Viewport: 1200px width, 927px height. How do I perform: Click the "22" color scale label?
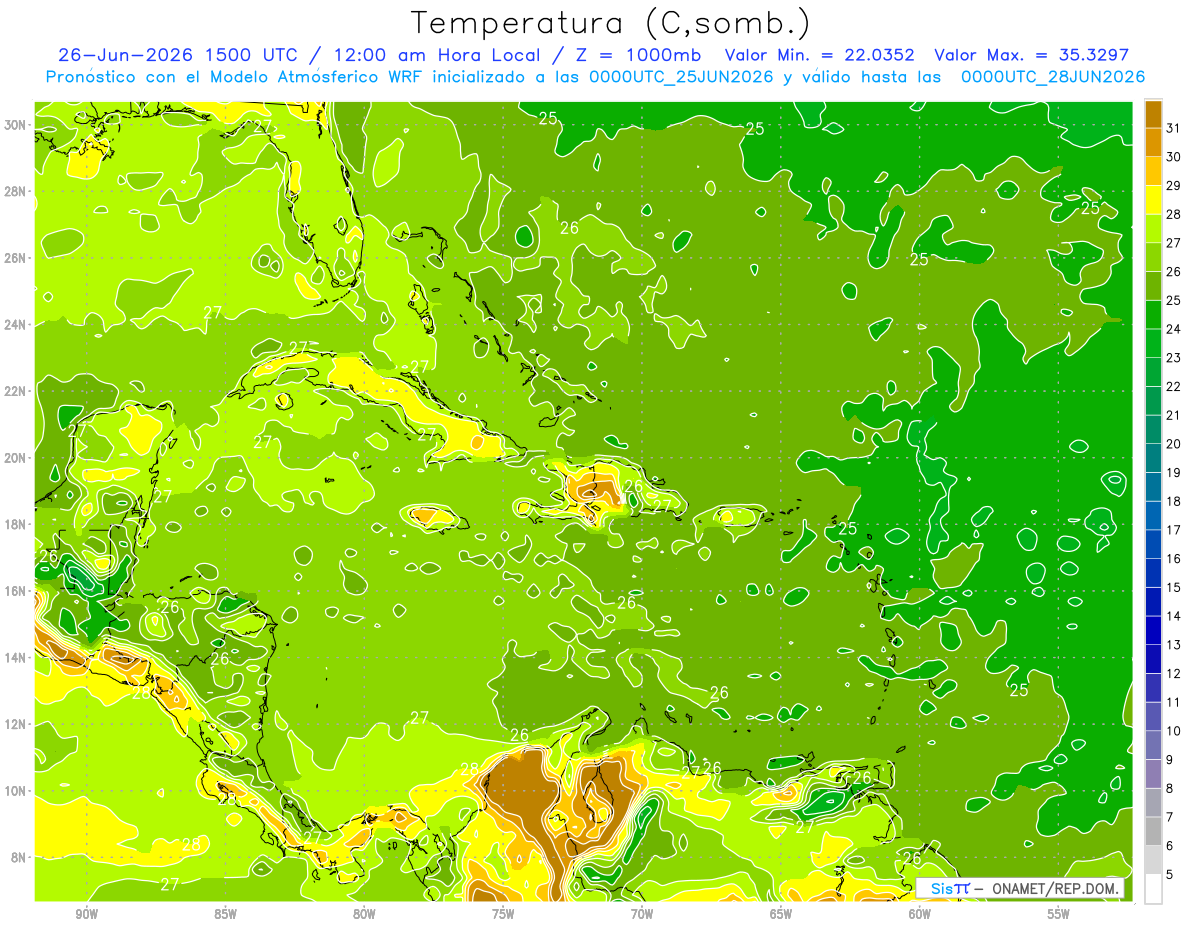click(1174, 387)
